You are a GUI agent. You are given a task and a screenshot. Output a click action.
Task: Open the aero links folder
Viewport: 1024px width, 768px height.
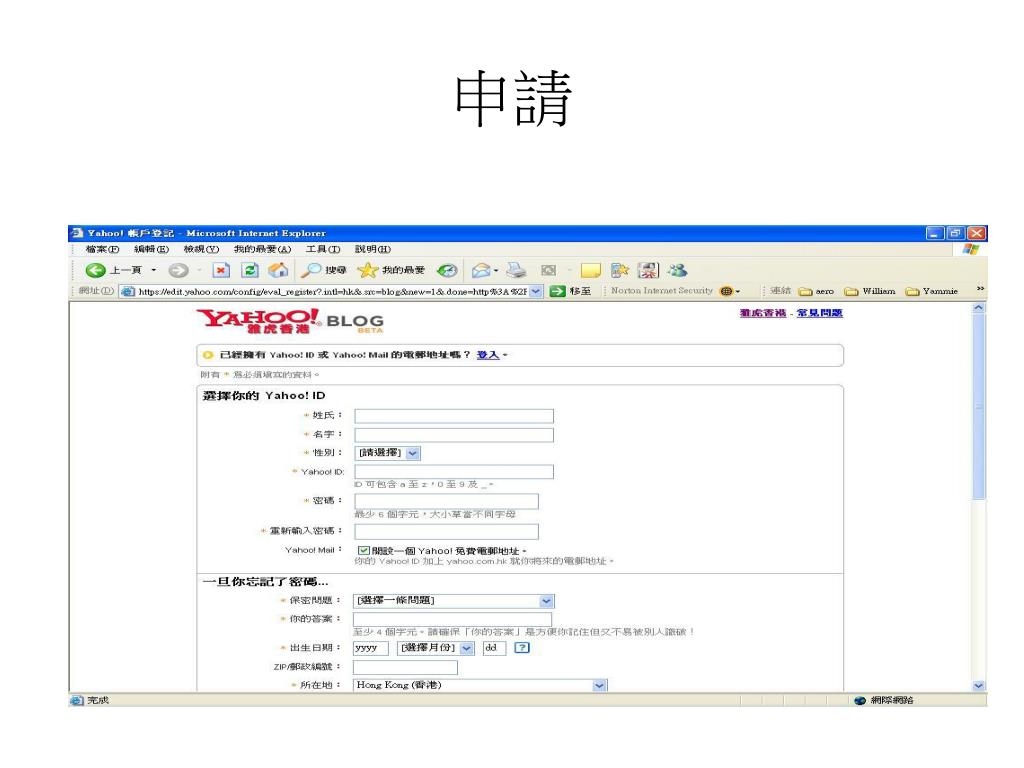[816, 291]
